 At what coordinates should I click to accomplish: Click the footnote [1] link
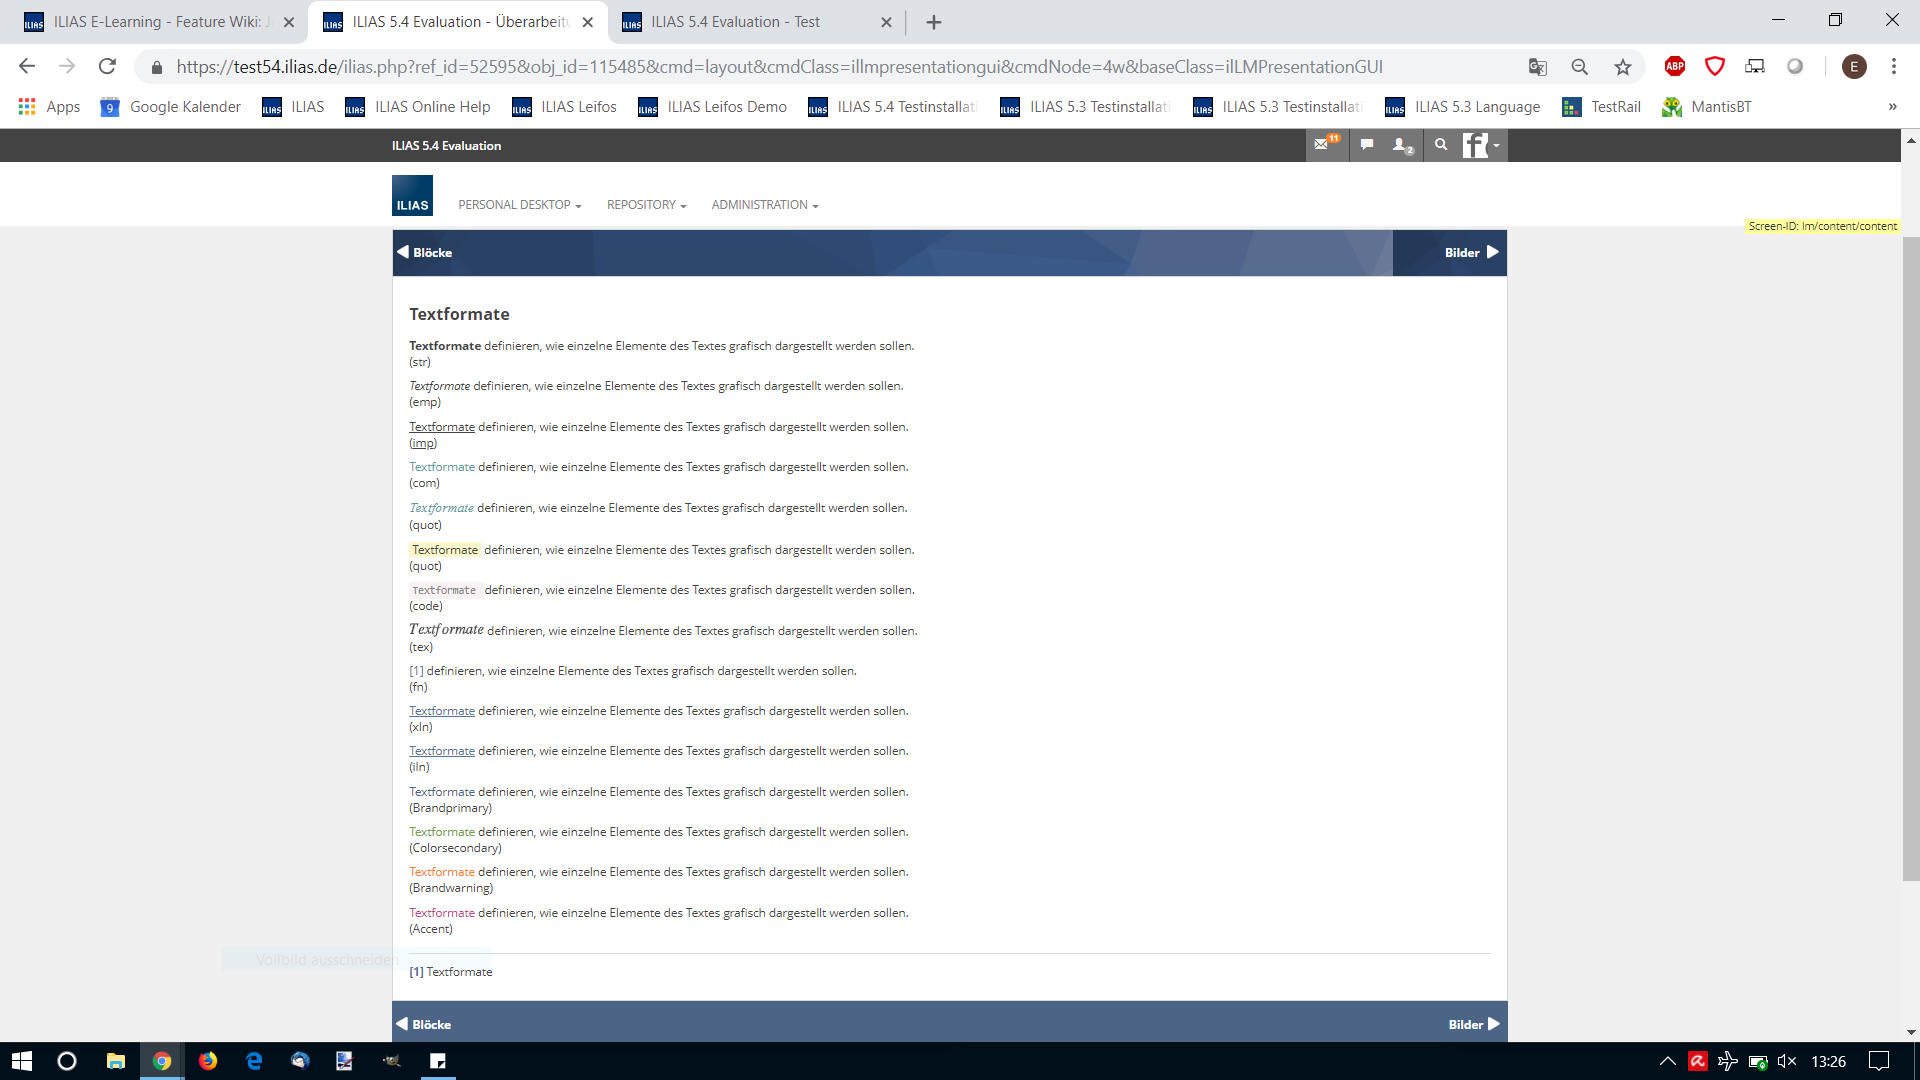pyautogui.click(x=416, y=671)
